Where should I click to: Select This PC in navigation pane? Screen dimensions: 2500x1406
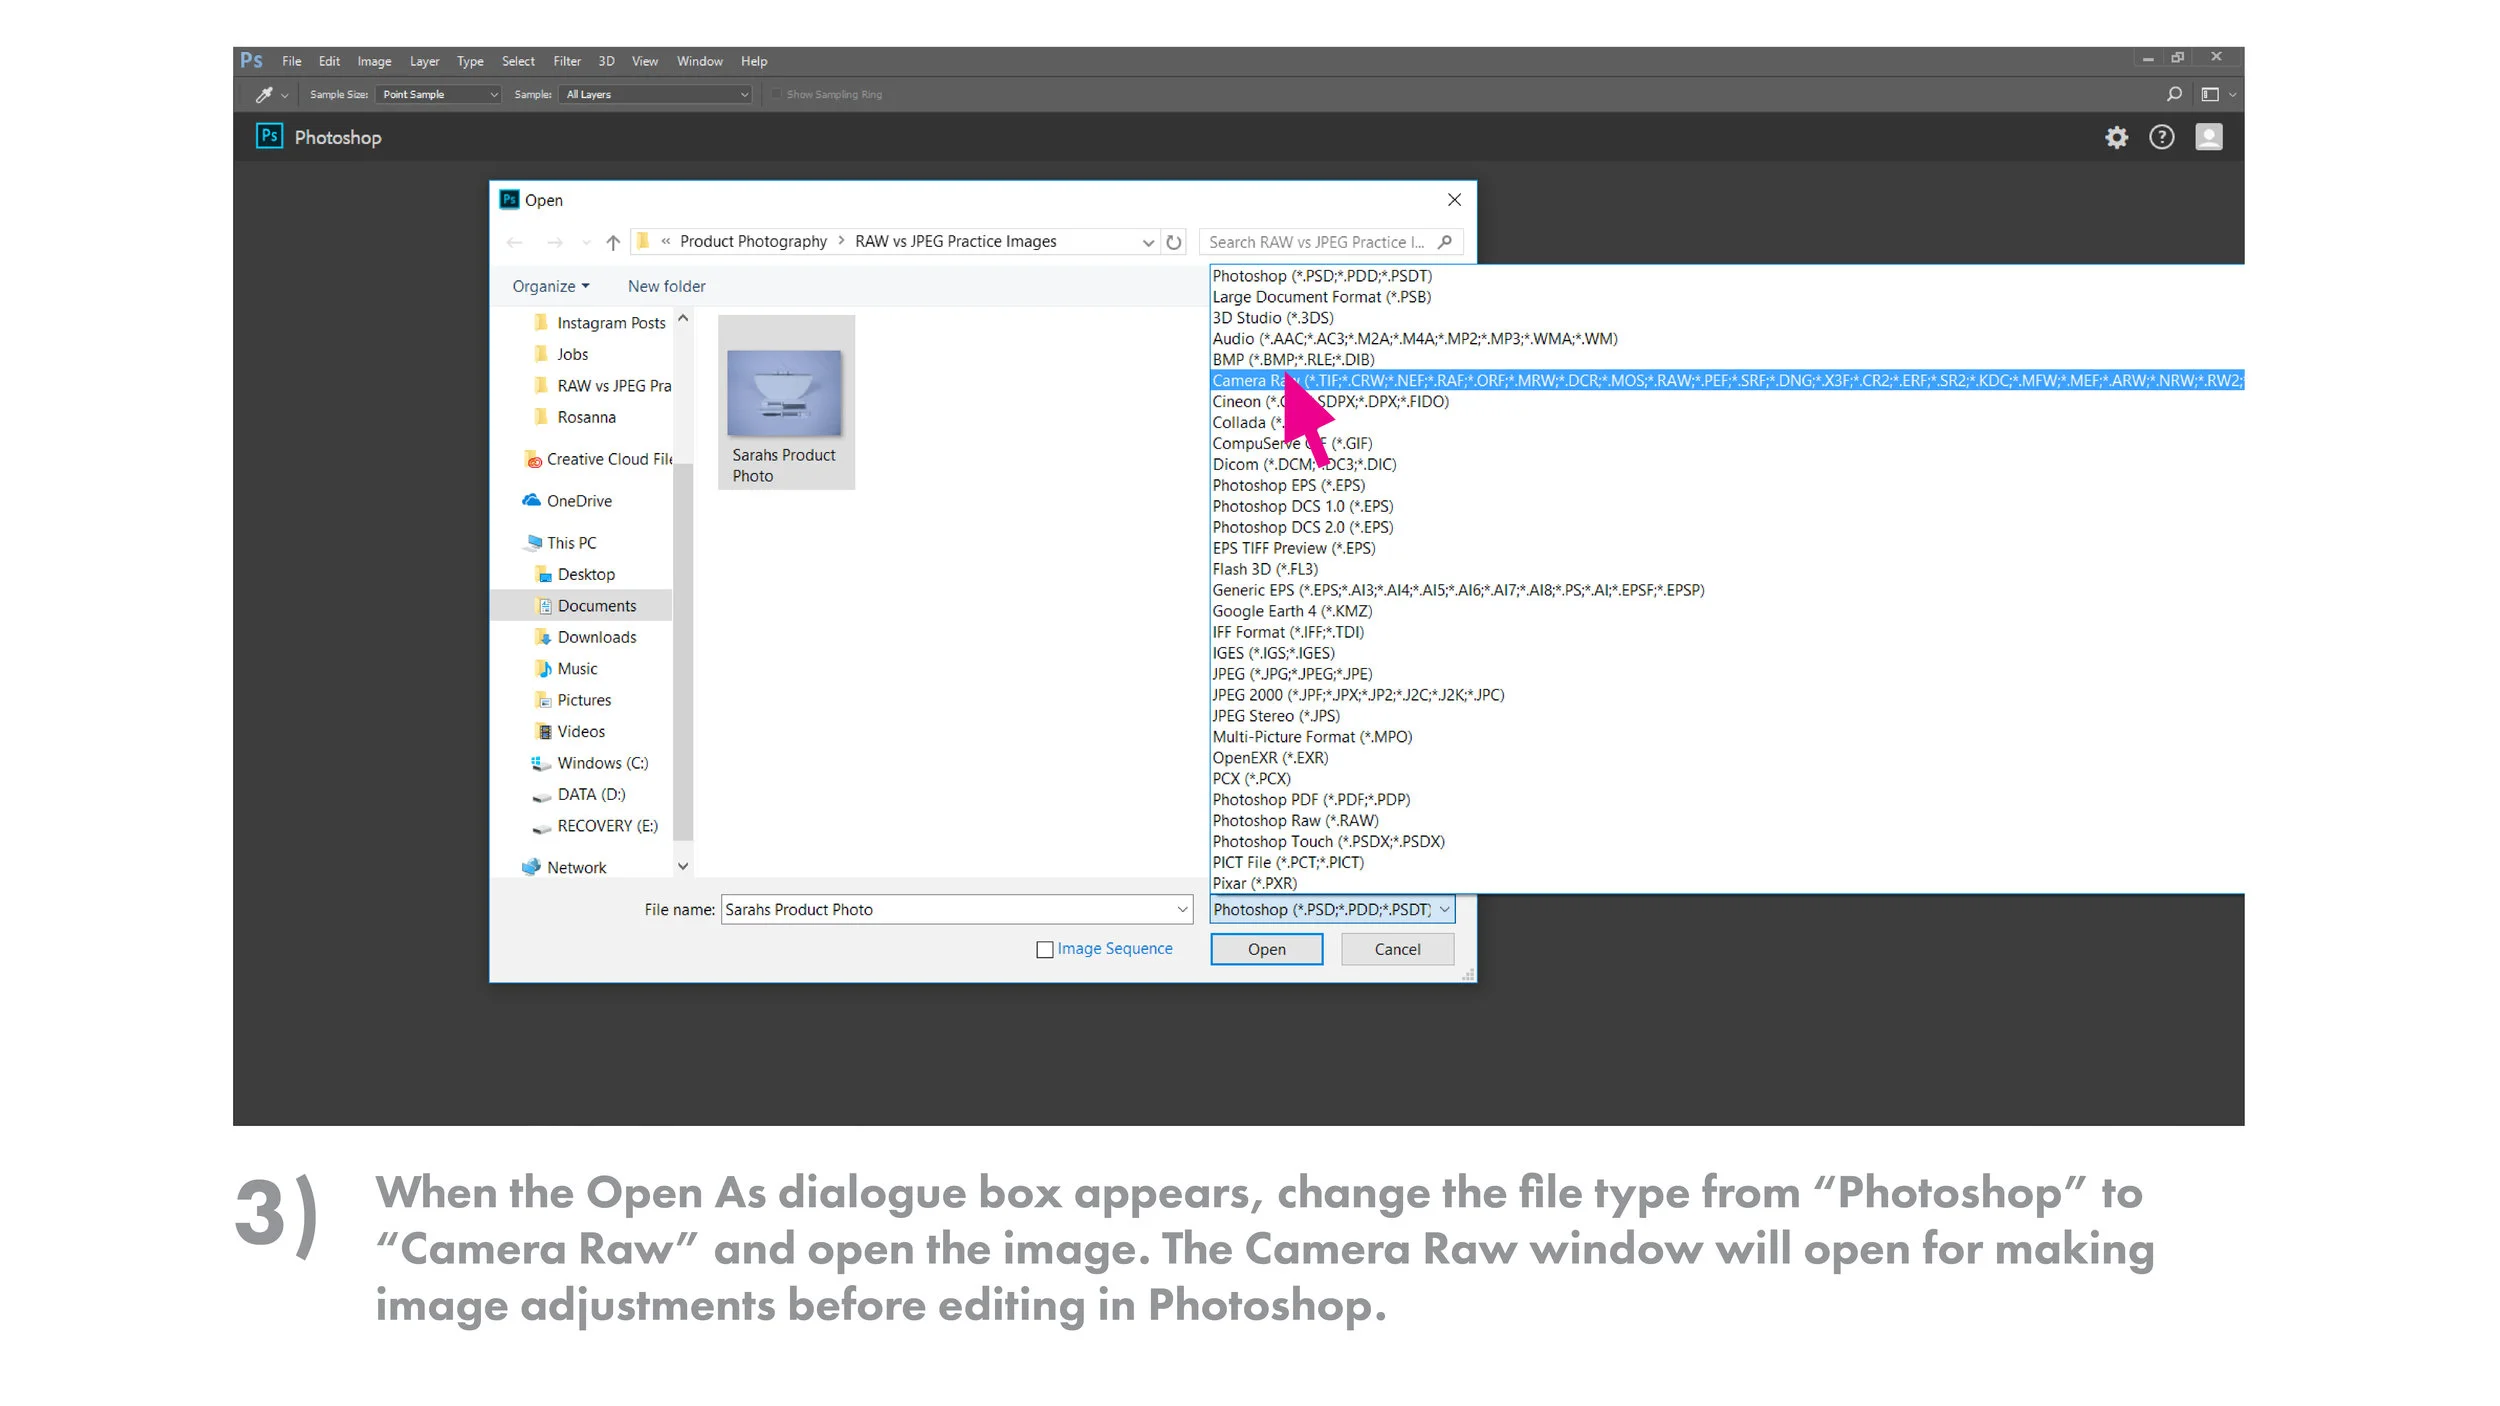point(560,543)
